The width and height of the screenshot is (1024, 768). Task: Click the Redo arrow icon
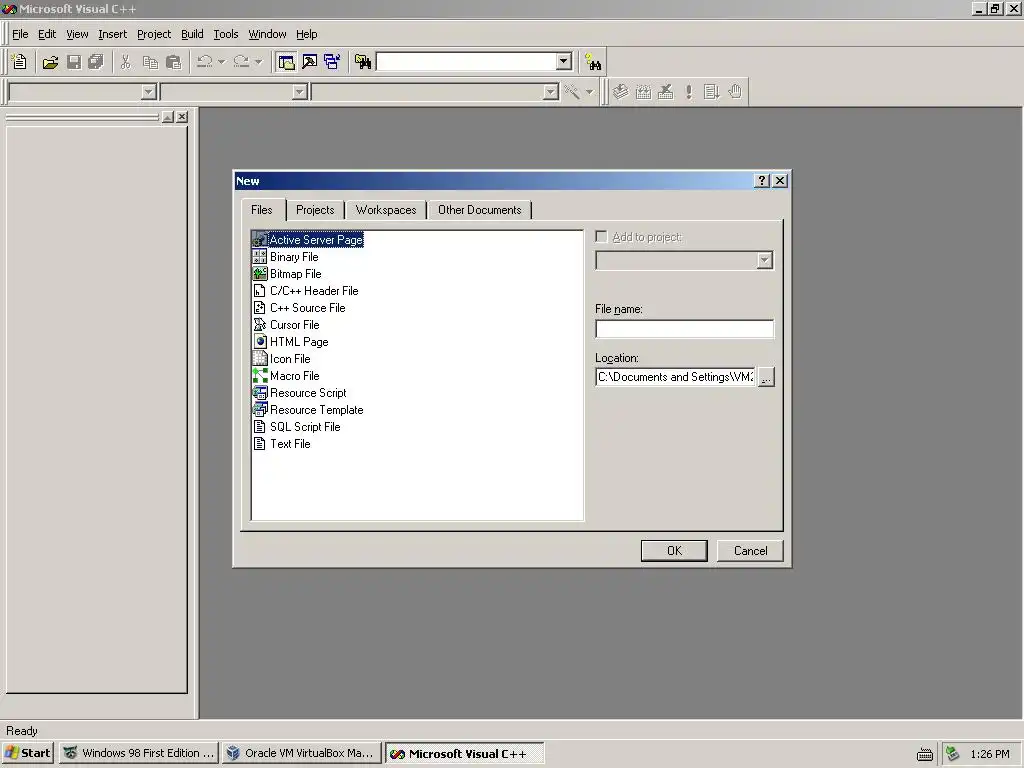click(241, 62)
